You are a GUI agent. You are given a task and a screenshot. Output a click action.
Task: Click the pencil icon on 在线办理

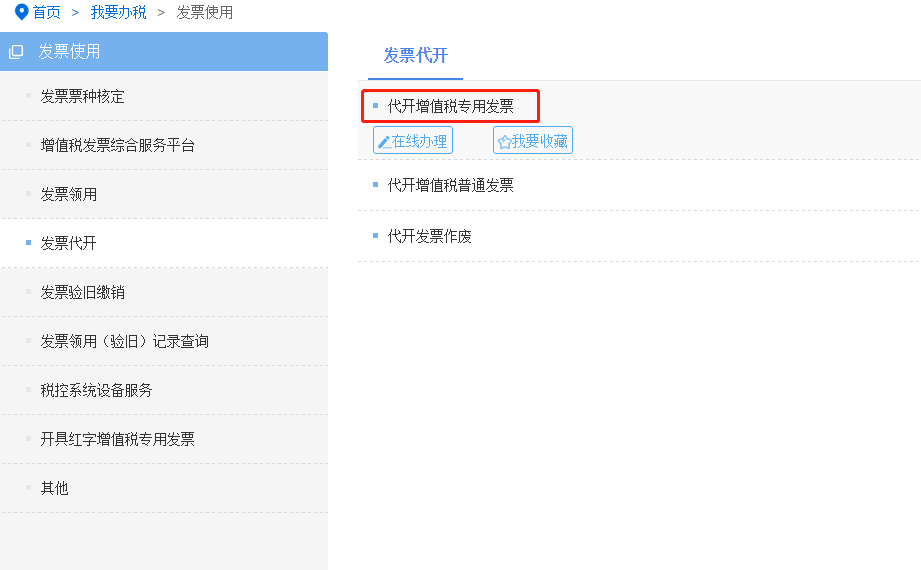click(x=384, y=142)
